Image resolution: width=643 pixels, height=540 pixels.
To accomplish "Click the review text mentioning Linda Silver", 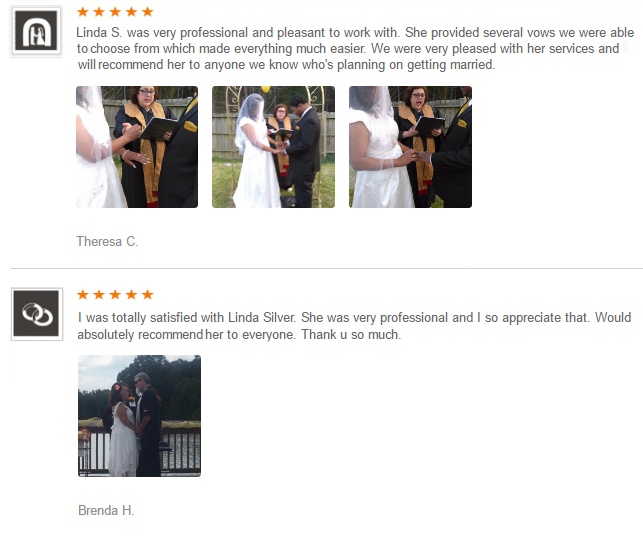I will [x=354, y=326].
